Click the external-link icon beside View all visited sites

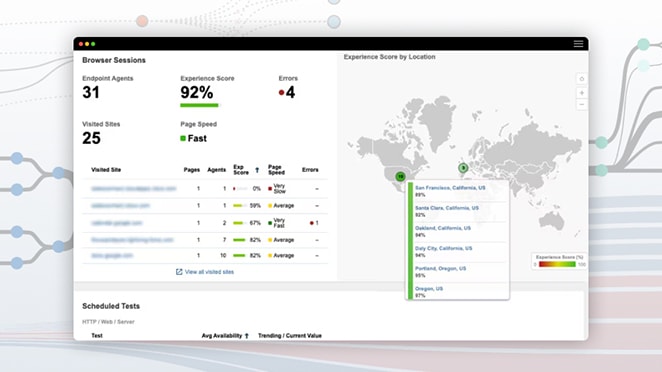tap(179, 272)
